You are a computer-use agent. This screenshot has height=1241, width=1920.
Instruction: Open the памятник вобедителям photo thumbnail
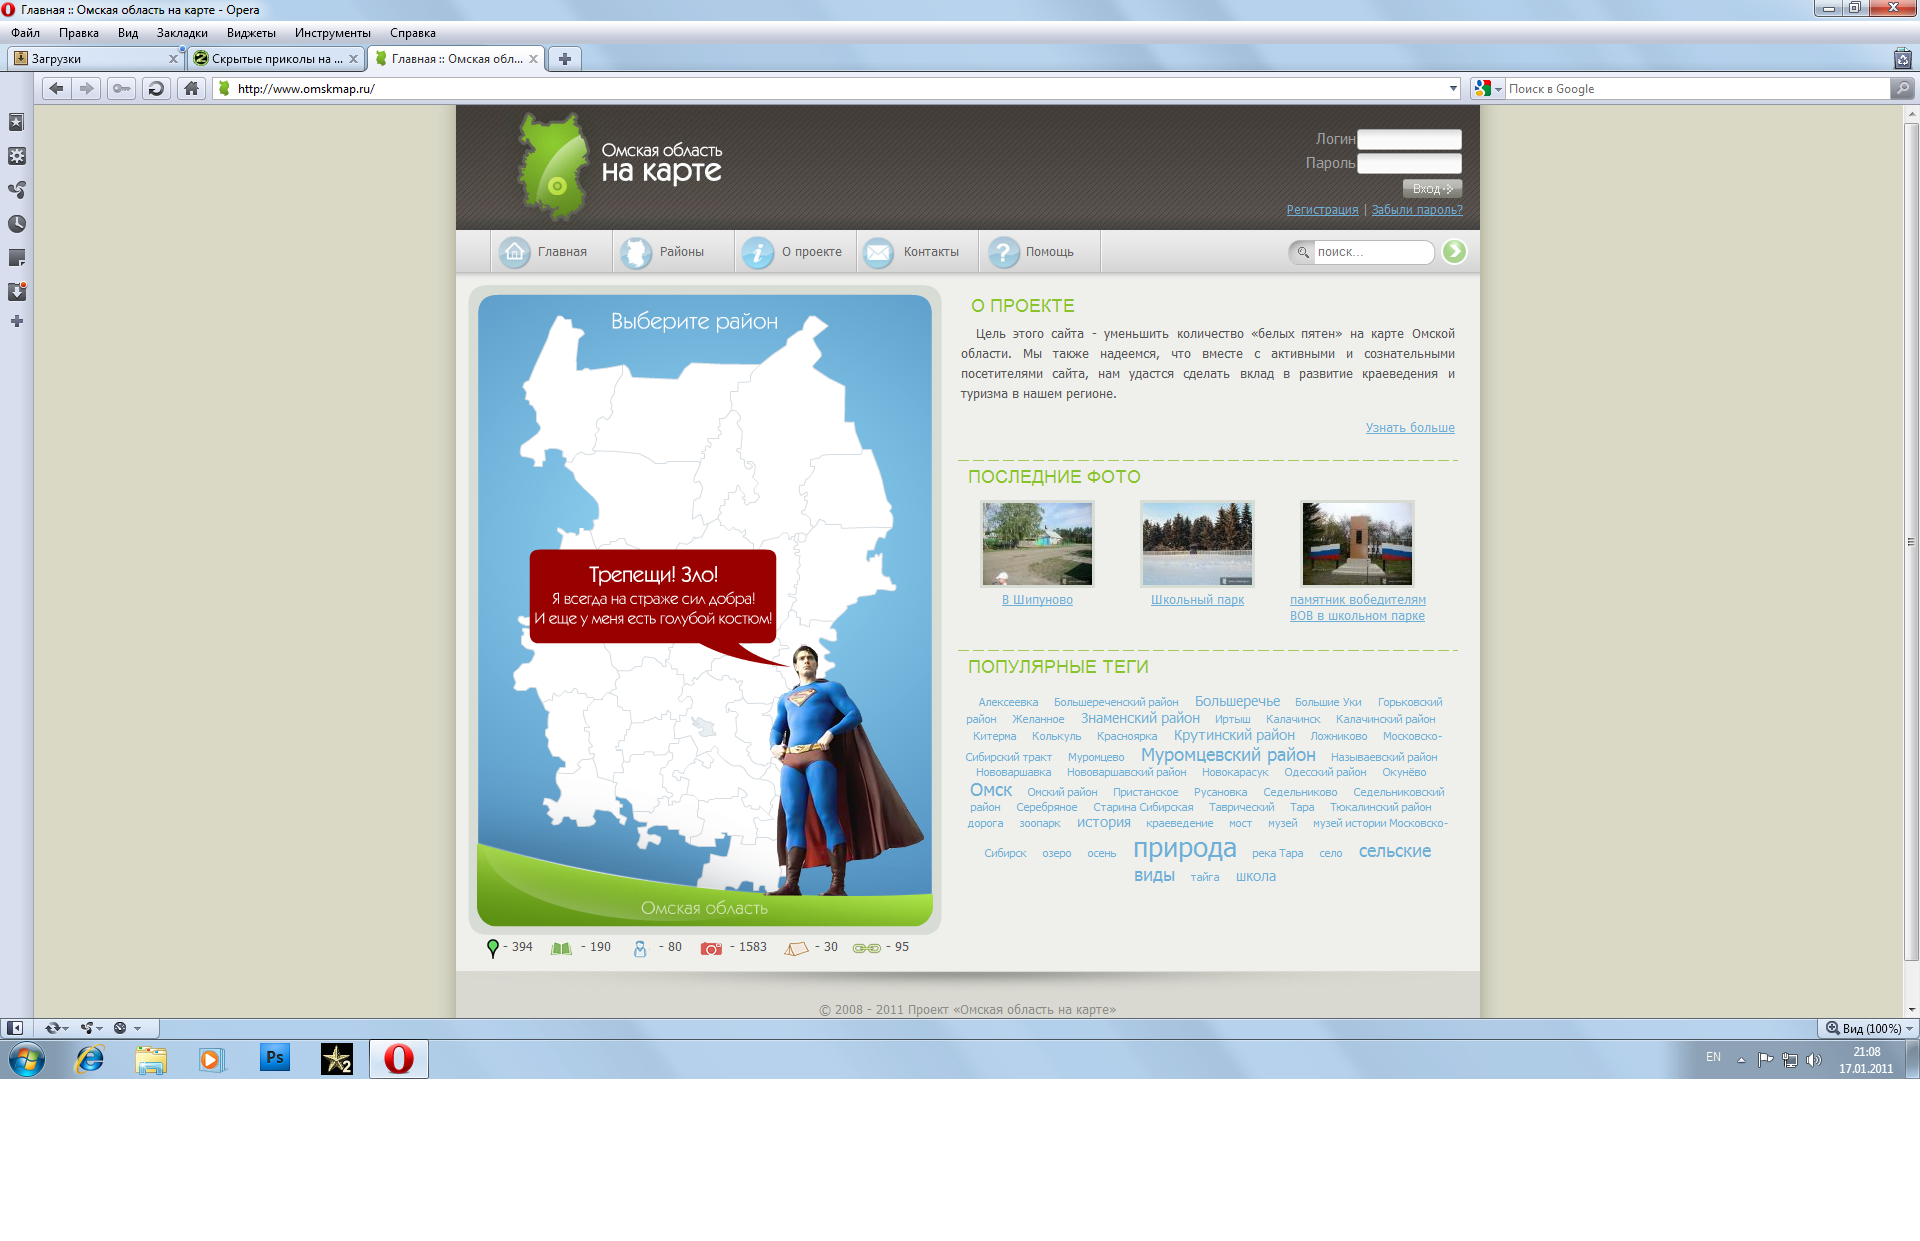1357,543
